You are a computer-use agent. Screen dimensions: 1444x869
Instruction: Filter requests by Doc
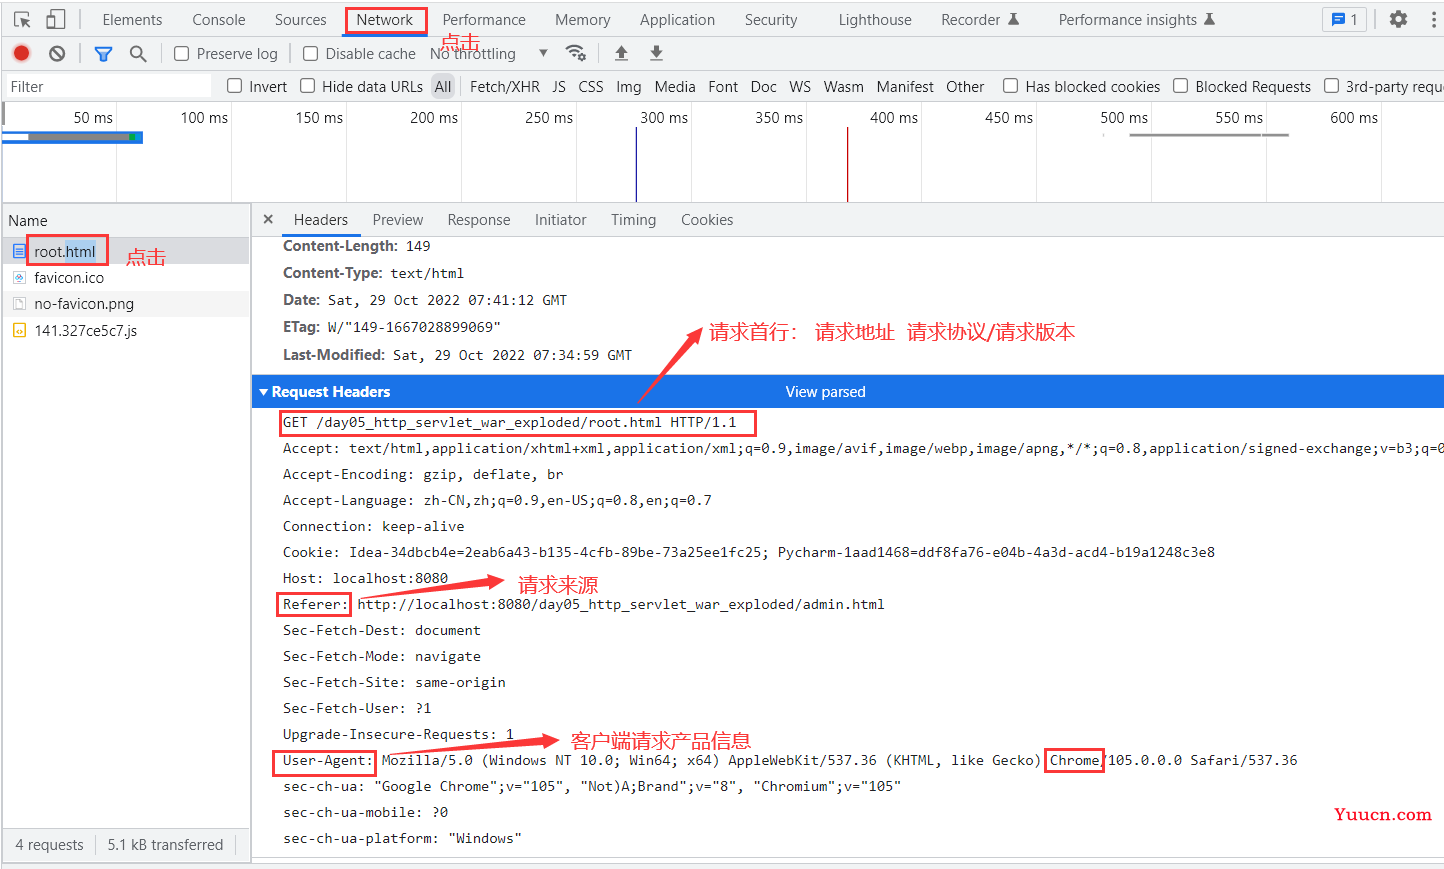click(x=764, y=86)
